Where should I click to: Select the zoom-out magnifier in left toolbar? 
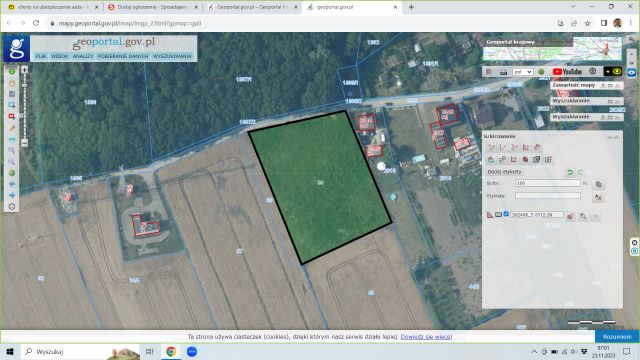click(12, 162)
